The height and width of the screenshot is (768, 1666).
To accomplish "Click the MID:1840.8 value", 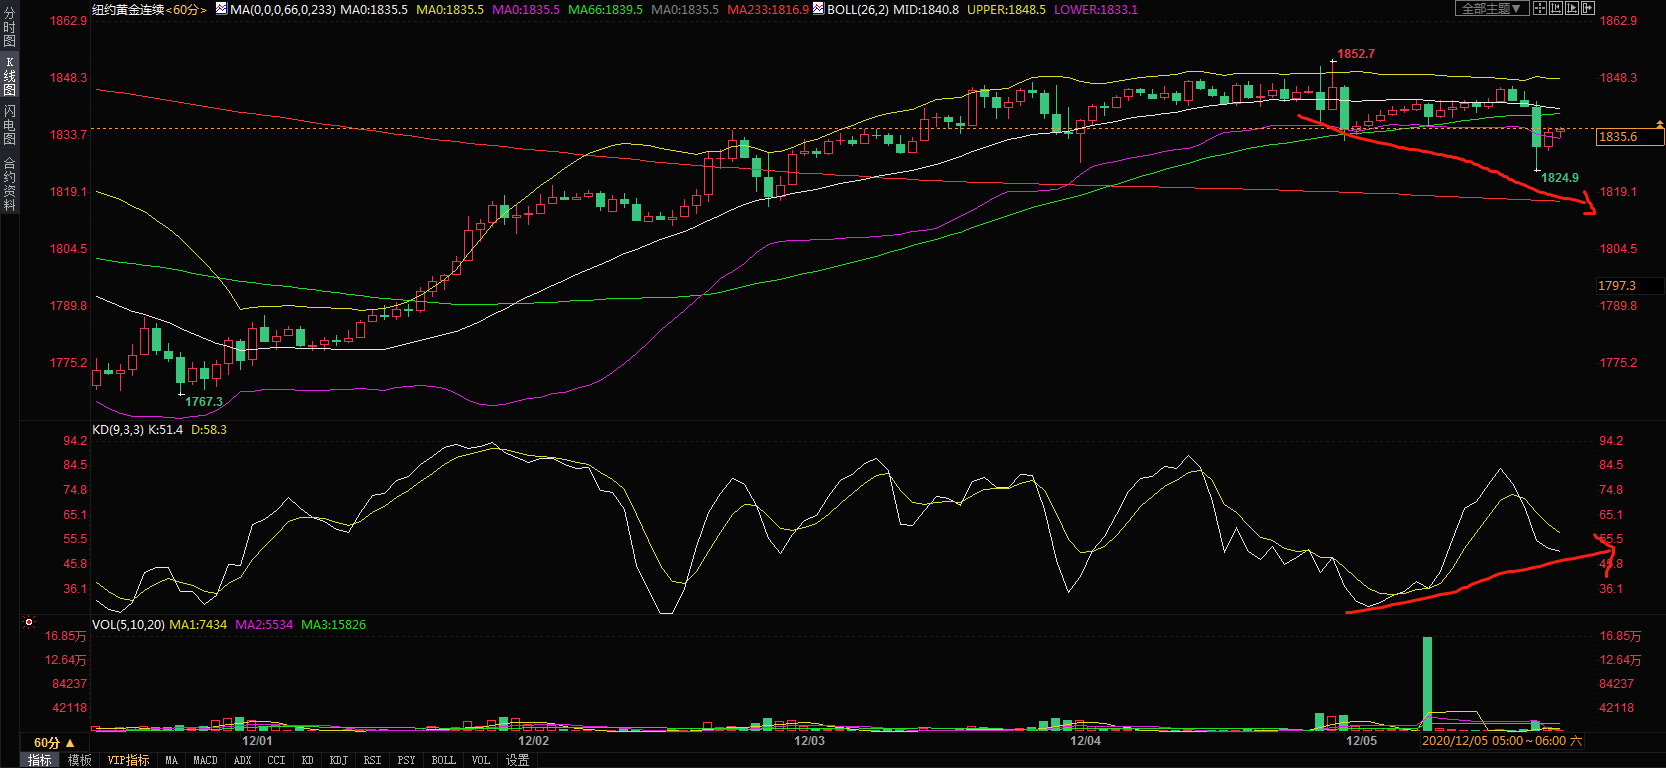I will tap(925, 9).
